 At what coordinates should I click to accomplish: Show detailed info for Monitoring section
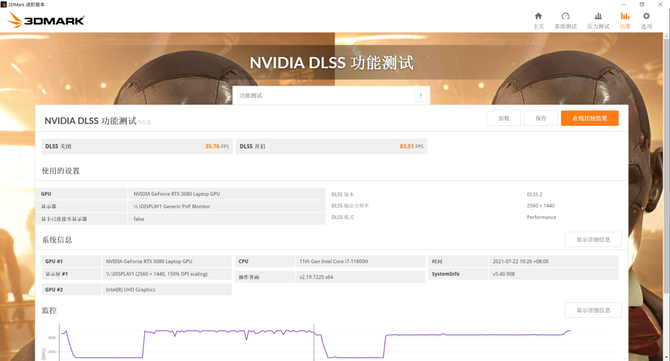(593, 310)
